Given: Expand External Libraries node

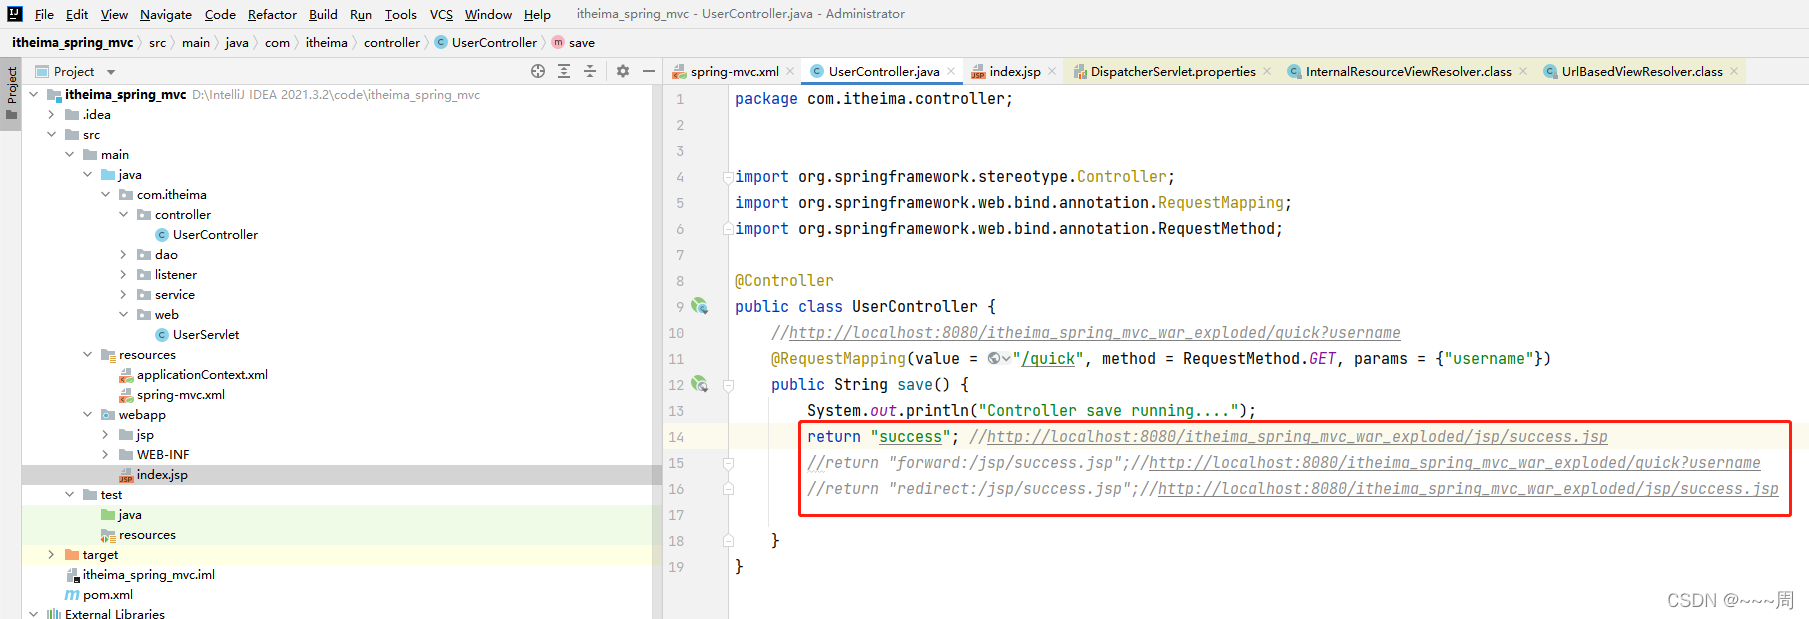Looking at the screenshot, I should (x=34, y=614).
